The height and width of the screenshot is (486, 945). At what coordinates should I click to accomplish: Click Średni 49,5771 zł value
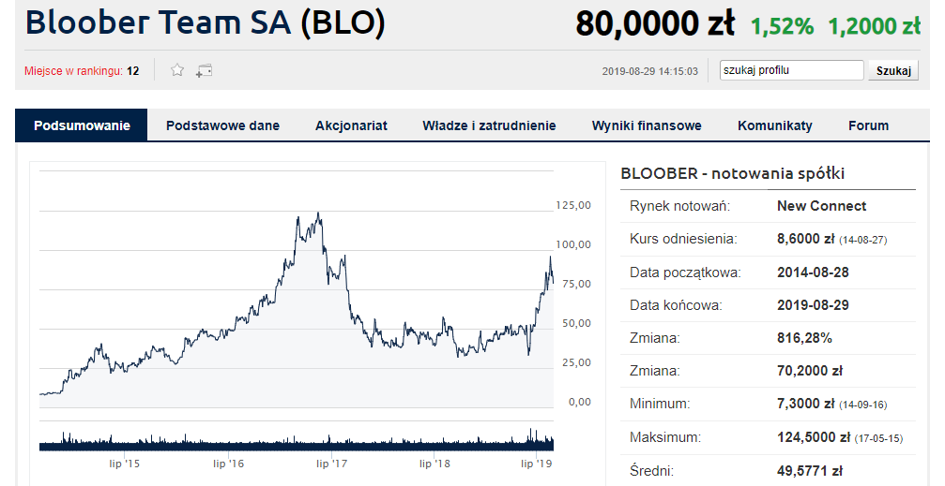pos(809,470)
